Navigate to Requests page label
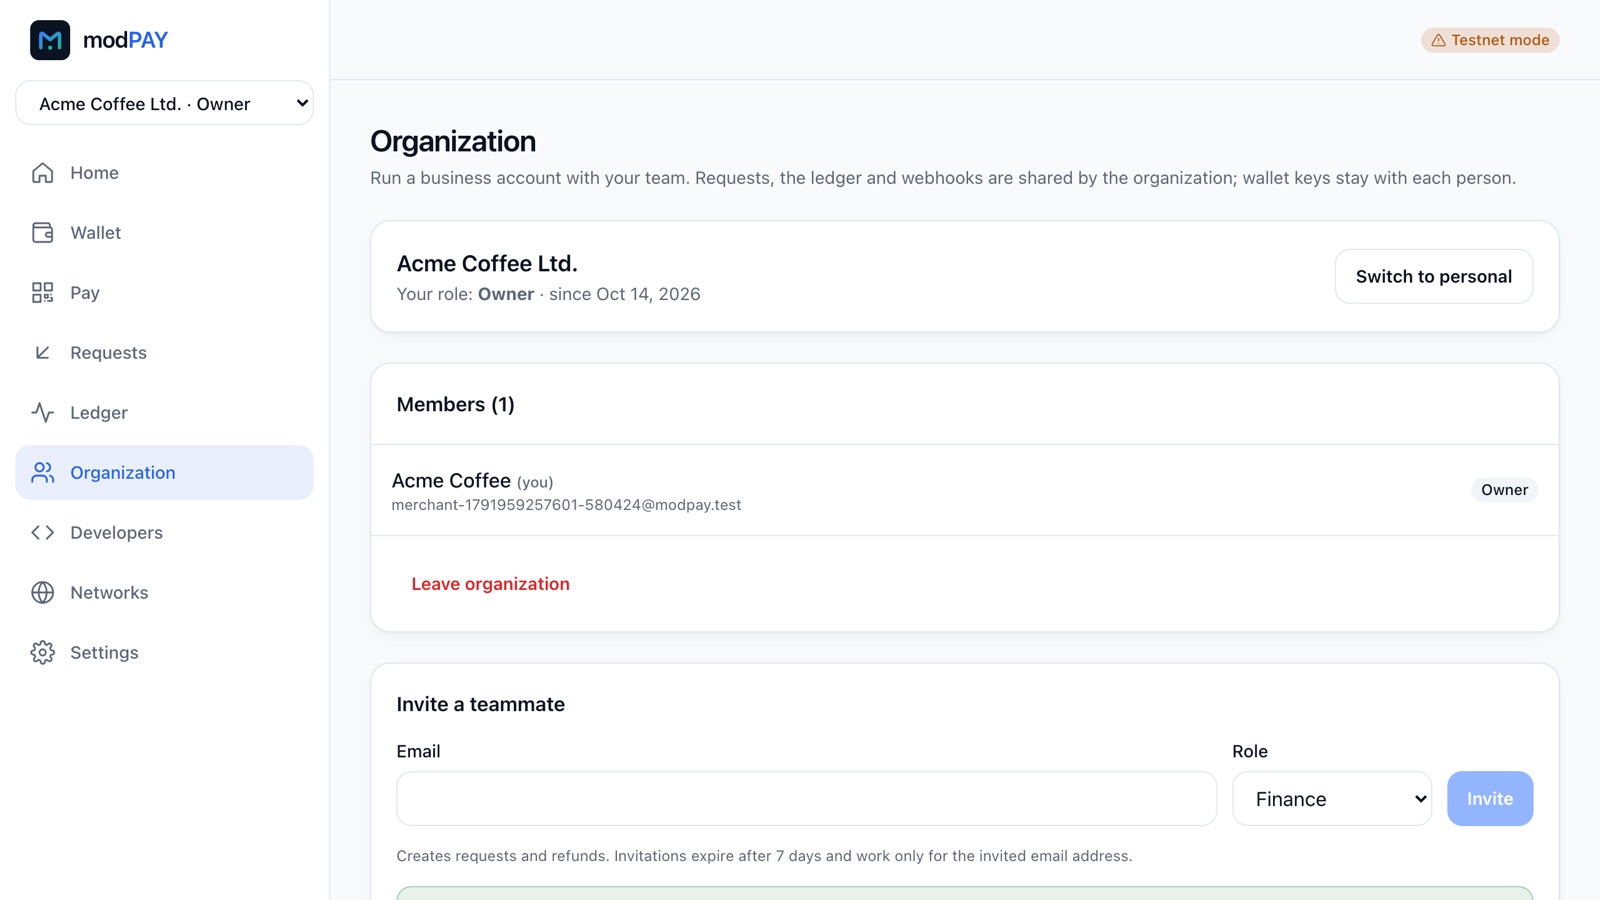 pyautogui.click(x=108, y=353)
